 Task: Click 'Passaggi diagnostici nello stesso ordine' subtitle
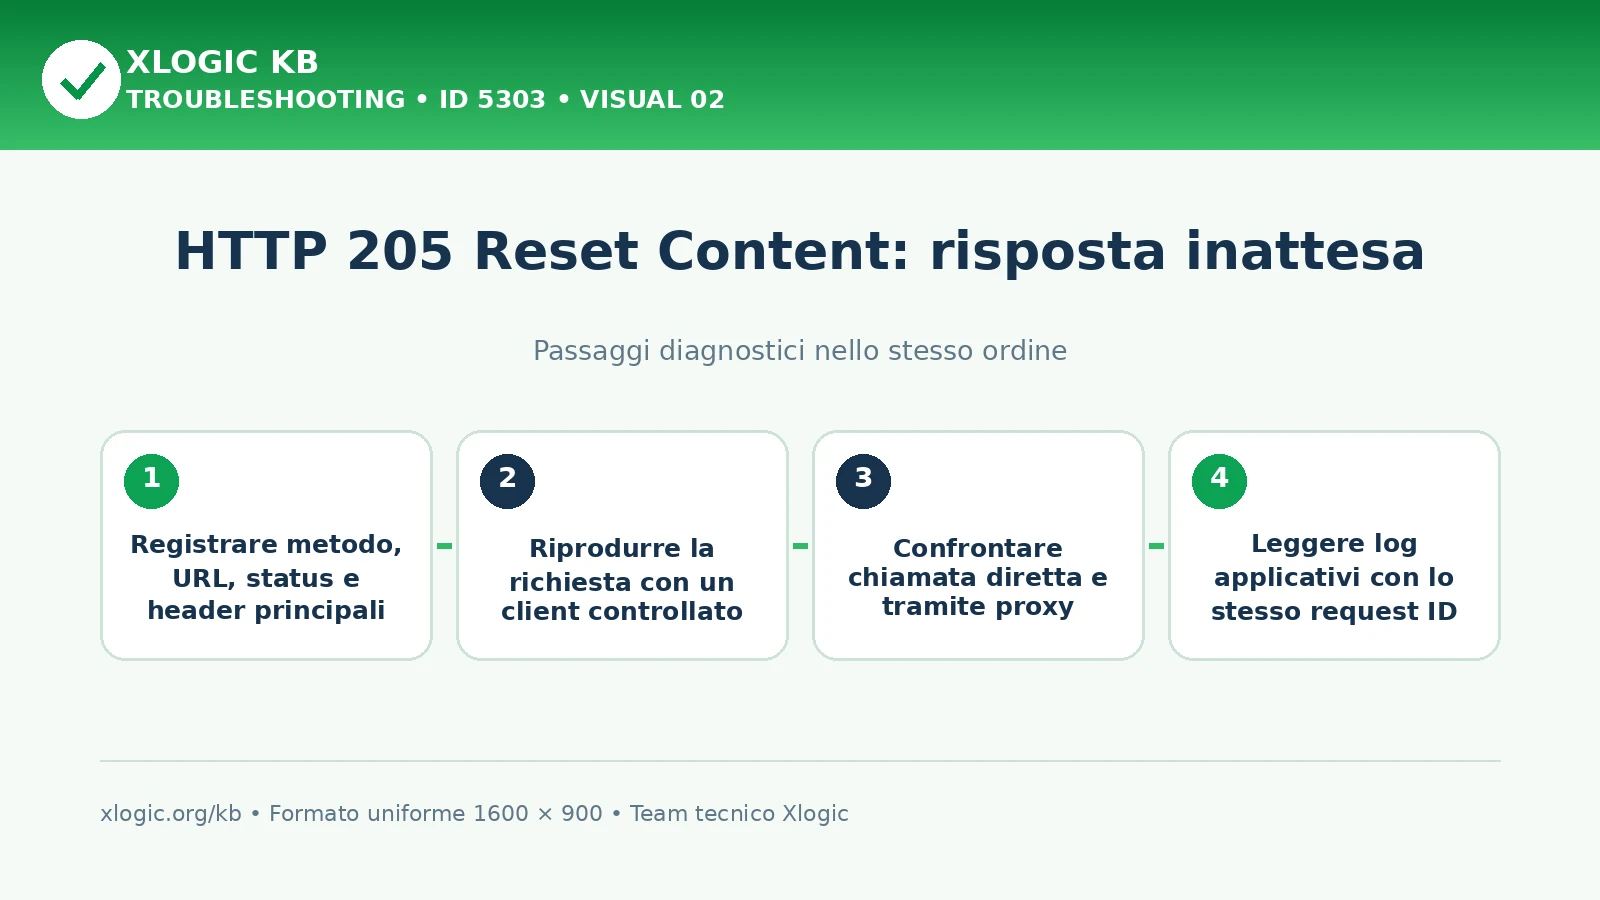pyautogui.click(x=800, y=351)
